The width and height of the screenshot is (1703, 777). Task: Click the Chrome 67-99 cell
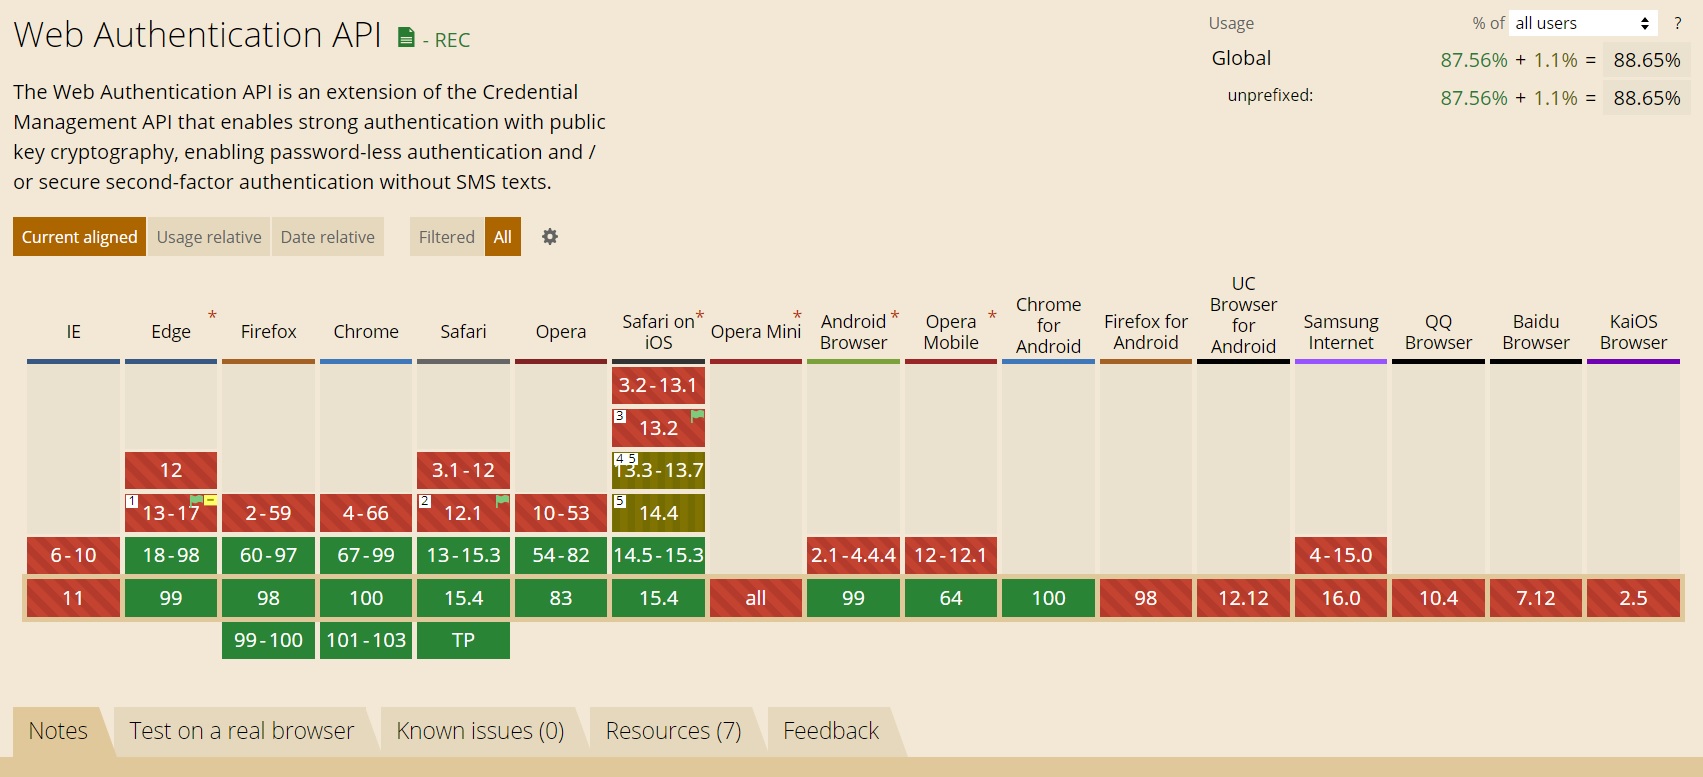pos(366,555)
